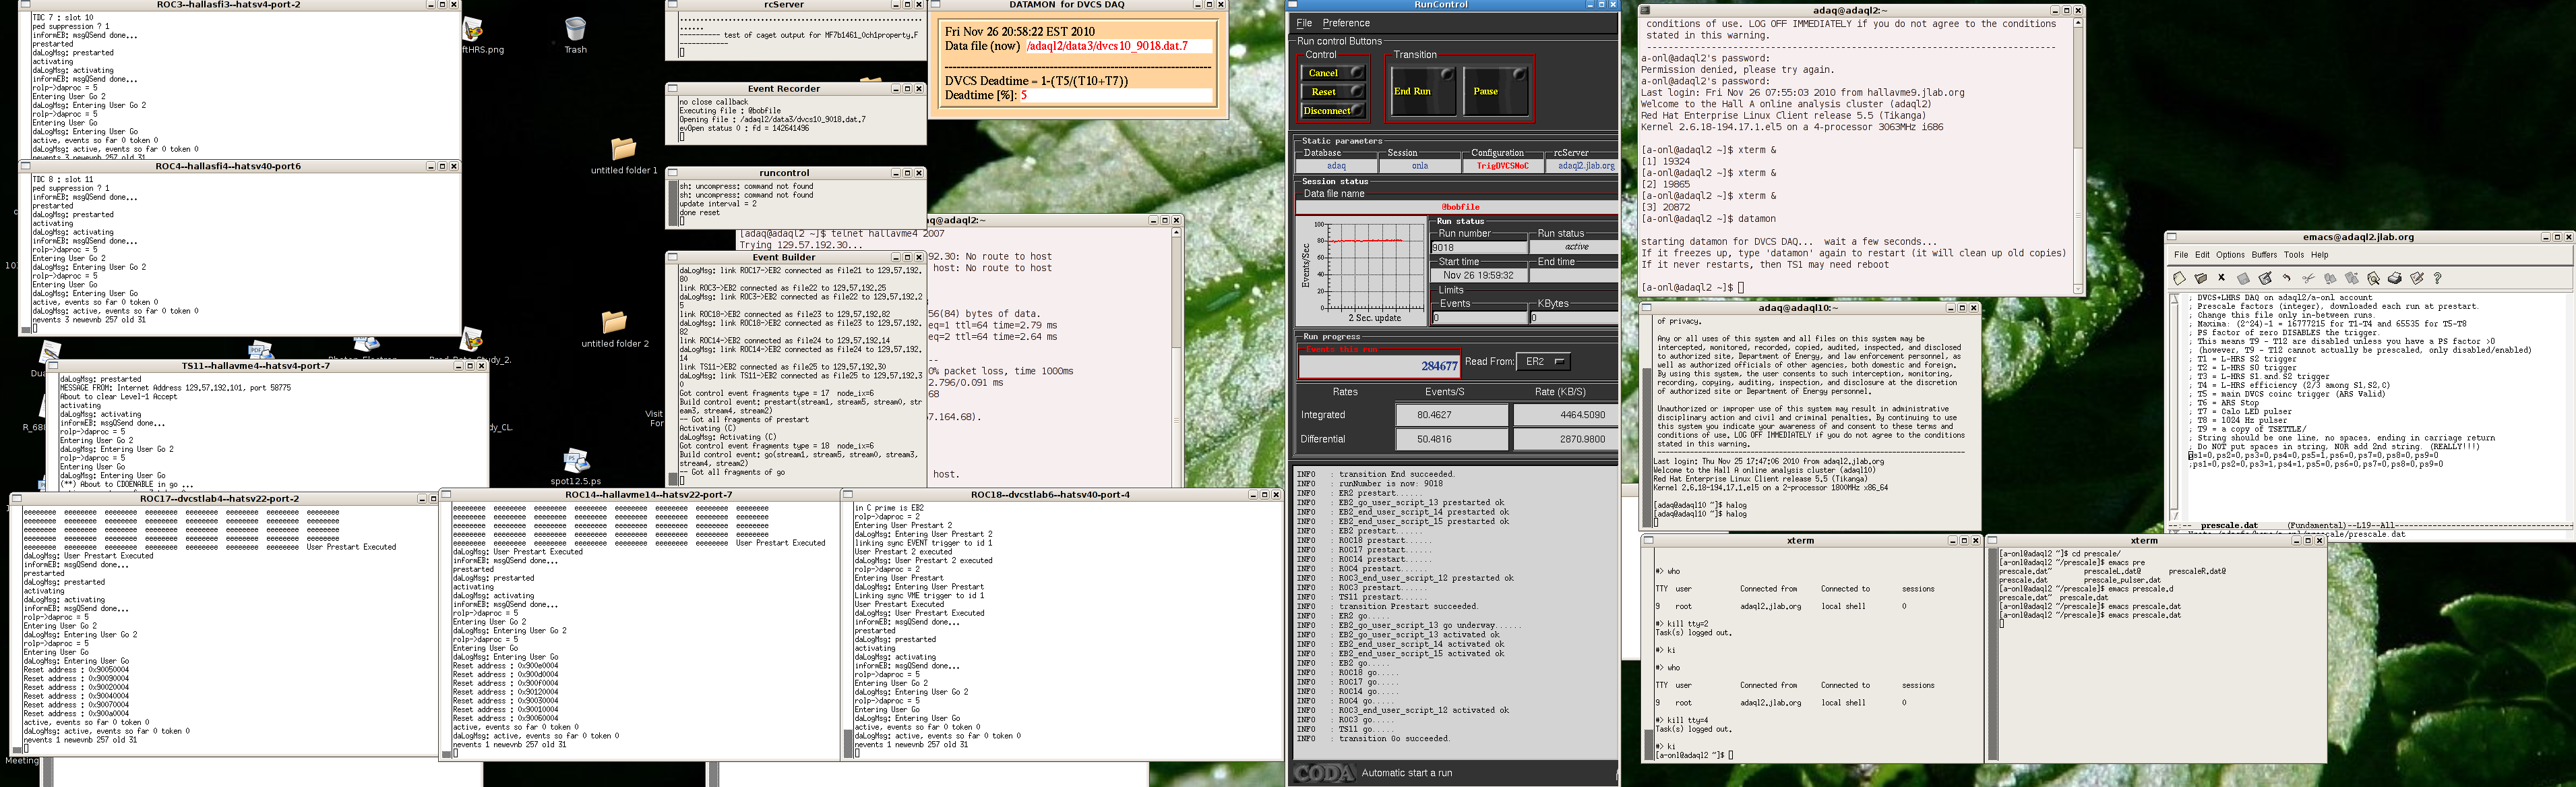
Task: Click the emacs Search magnifier icon
Action: (x=2373, y=278)
